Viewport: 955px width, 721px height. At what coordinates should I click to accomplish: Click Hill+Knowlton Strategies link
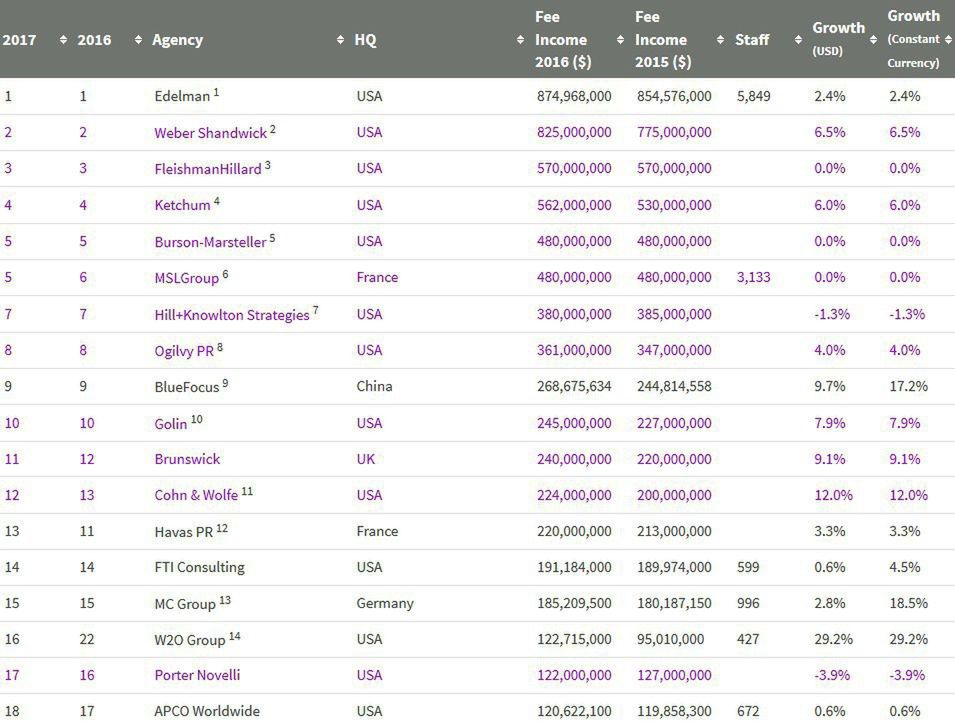(x=231, y=314)
